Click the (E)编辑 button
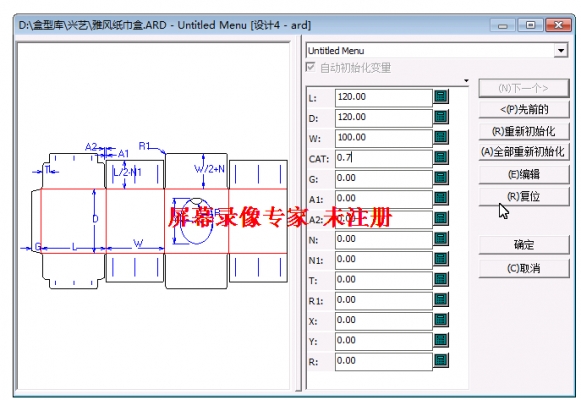 [524, 174]
